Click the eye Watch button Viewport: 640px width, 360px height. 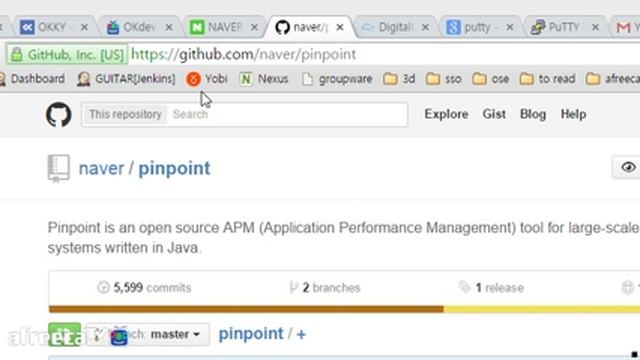pyautogui.click(x=626, y=167)
